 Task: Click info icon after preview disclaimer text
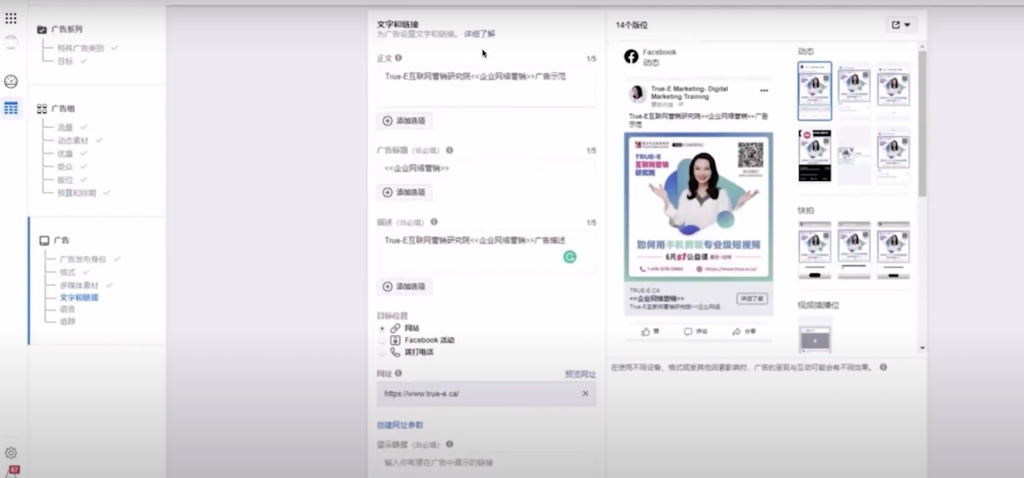point(884,367)
